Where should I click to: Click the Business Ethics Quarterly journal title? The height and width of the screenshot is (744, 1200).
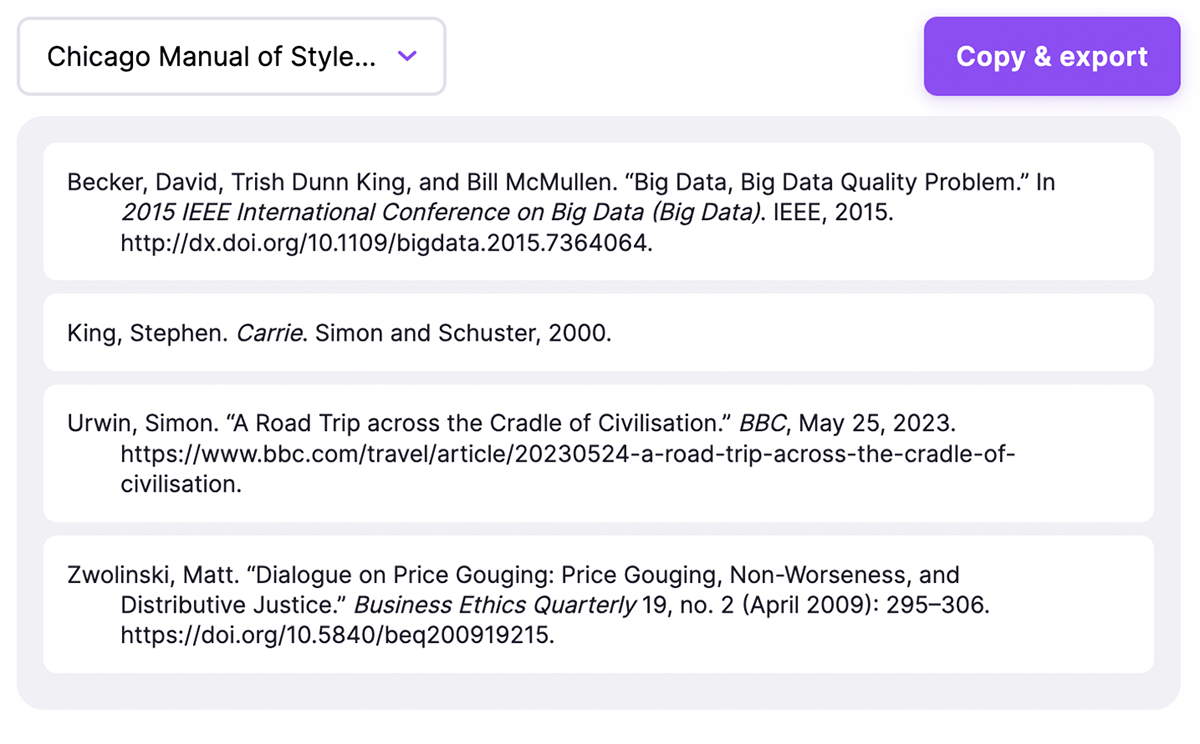click(495, 605)
